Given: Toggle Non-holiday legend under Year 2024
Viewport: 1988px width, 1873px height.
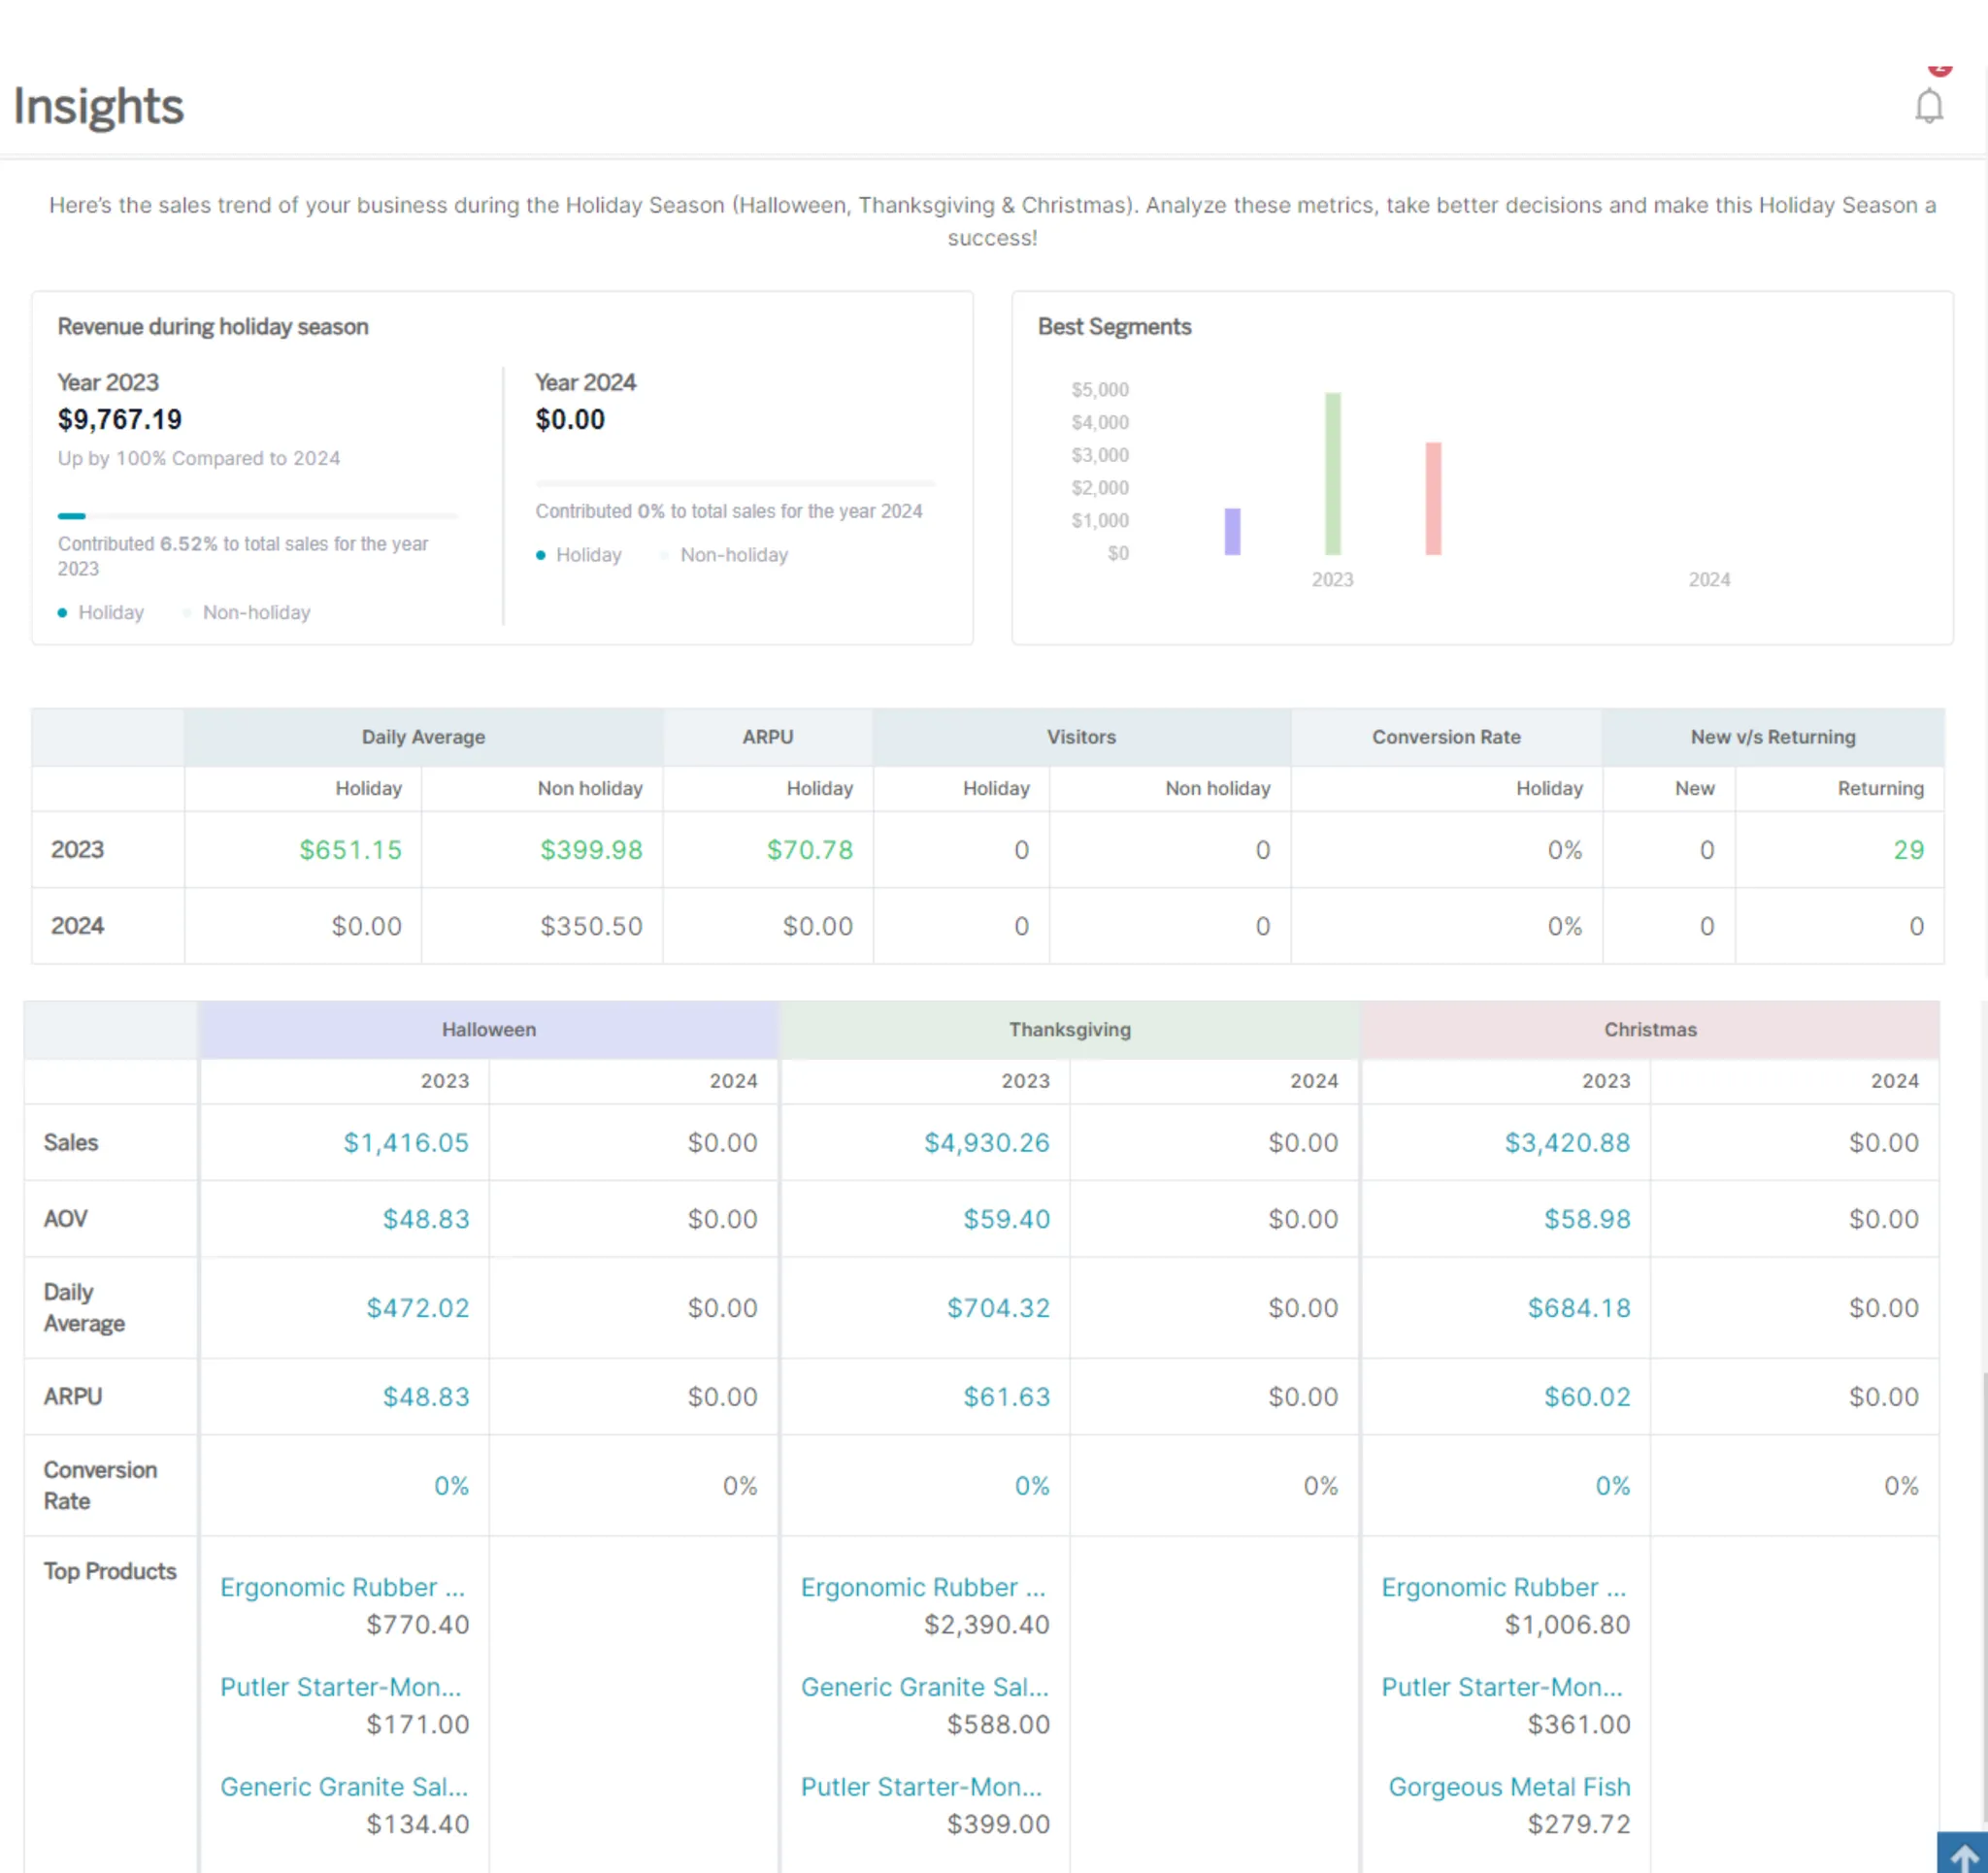Looking at the screenshot, I should coord(725,554).
